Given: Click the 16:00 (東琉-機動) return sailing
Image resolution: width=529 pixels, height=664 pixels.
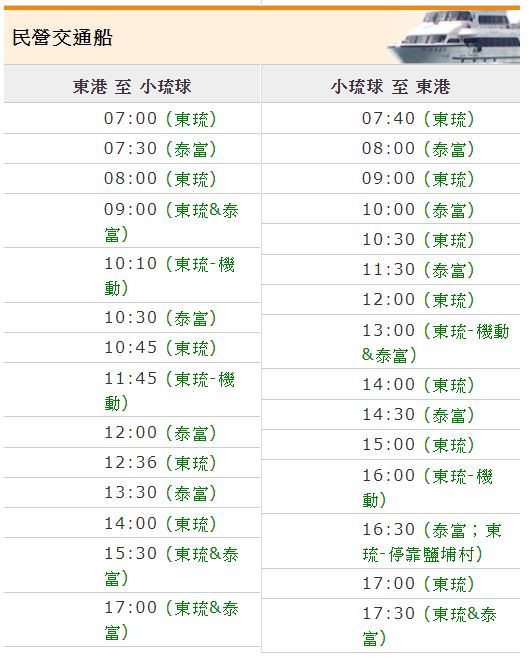Looking at the screenshot, I should pos(427,487).
